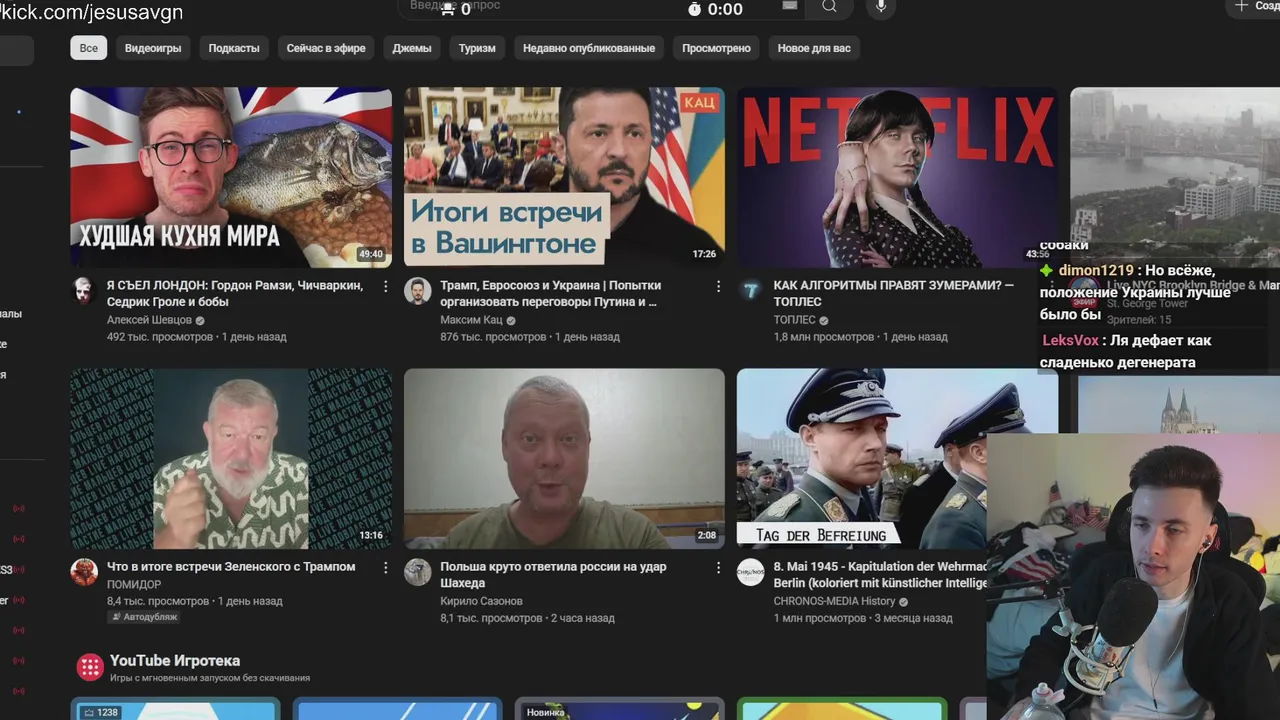Click the Автодубляж badge under ПОМИДОР video
This screenshot has height=720, width=1280.
pyautogui.click(x=144, y=617)
